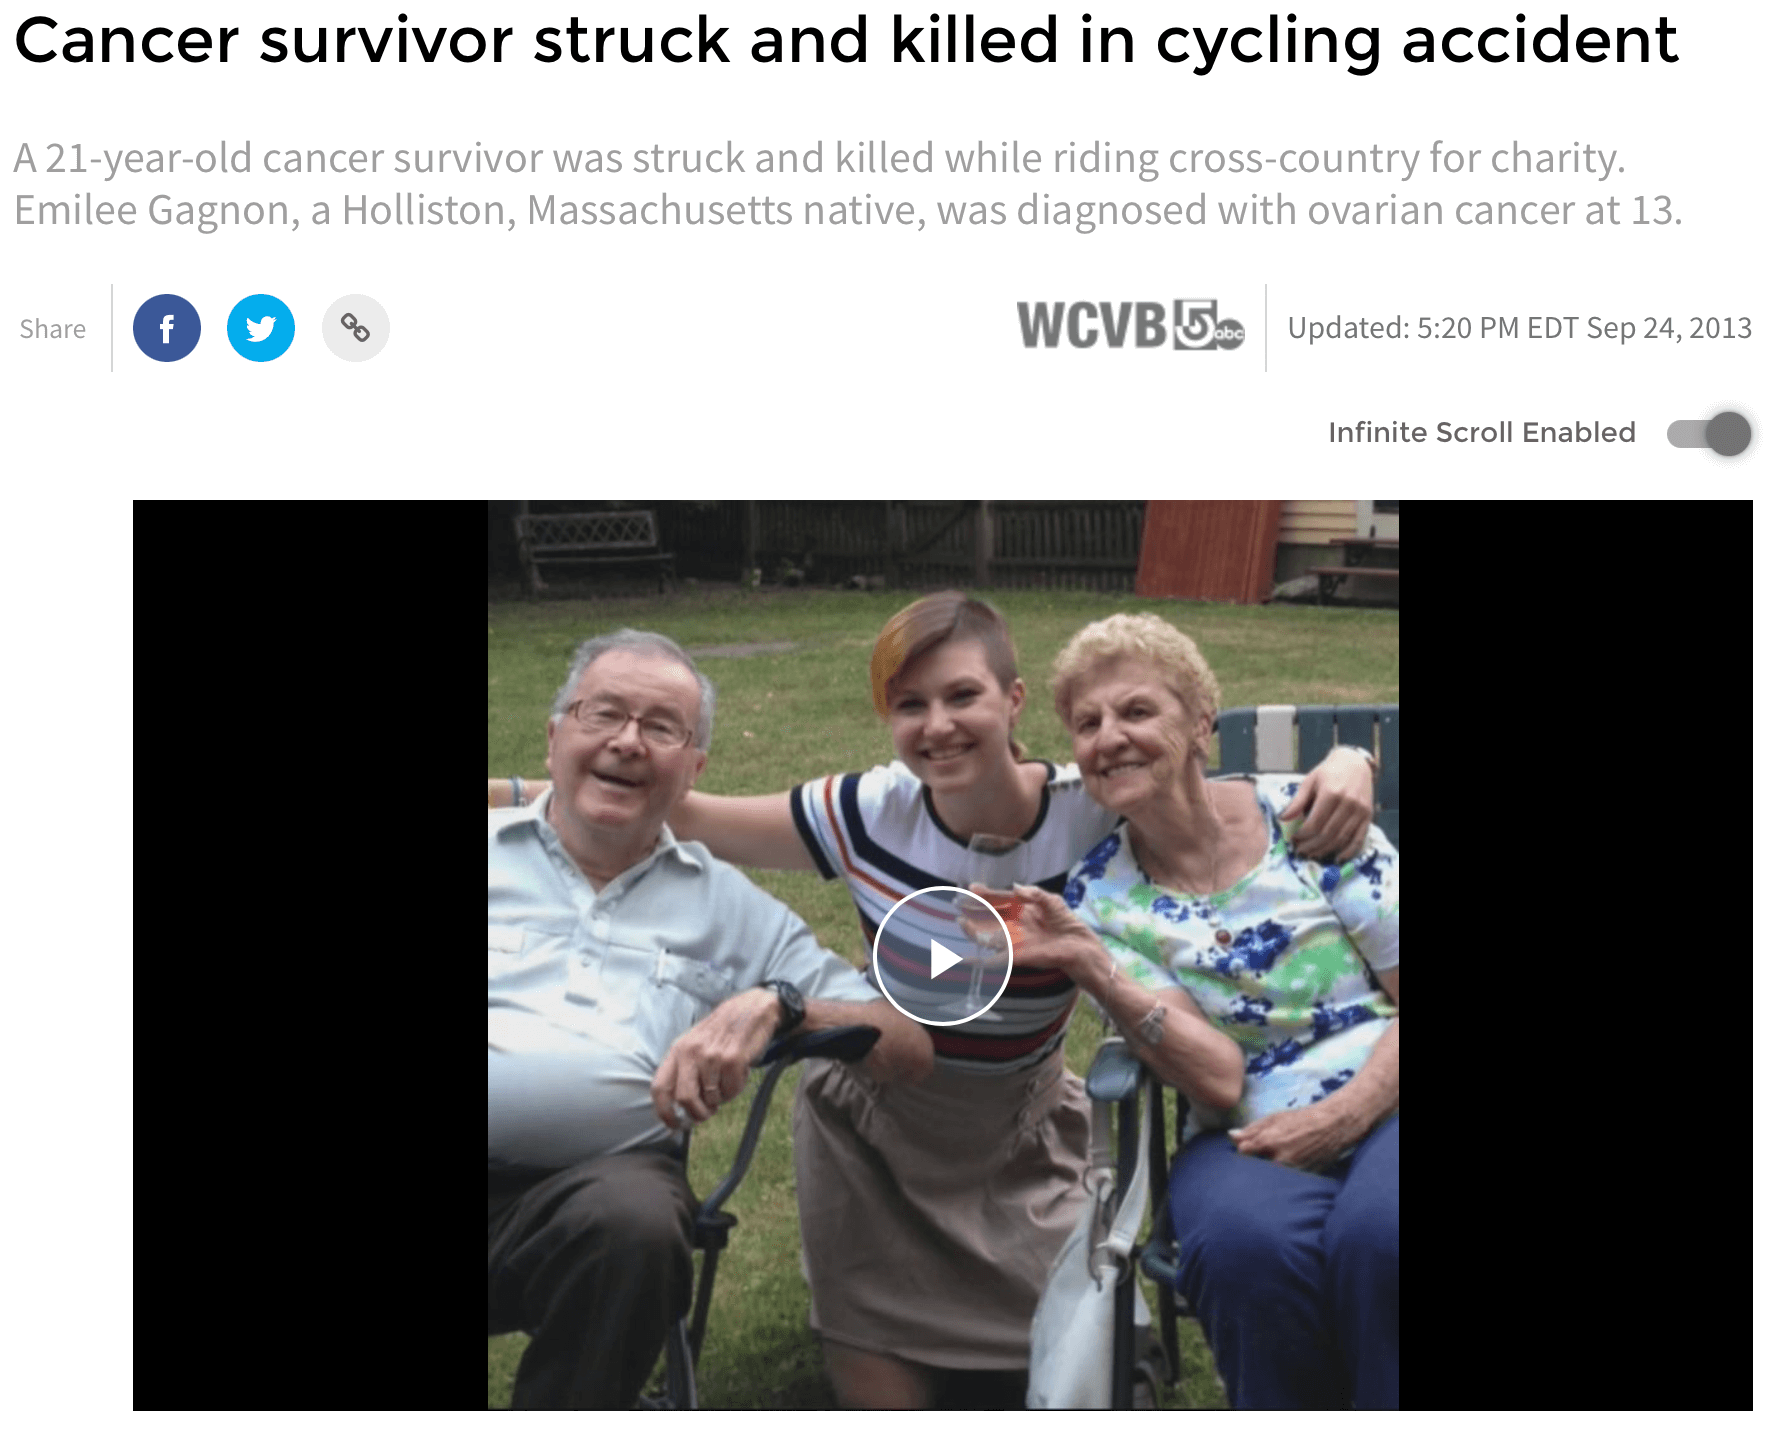The height and width of the screenshot is (1448, 1772).
Task: Share the article on Twitter
Action: coord(261,328)
